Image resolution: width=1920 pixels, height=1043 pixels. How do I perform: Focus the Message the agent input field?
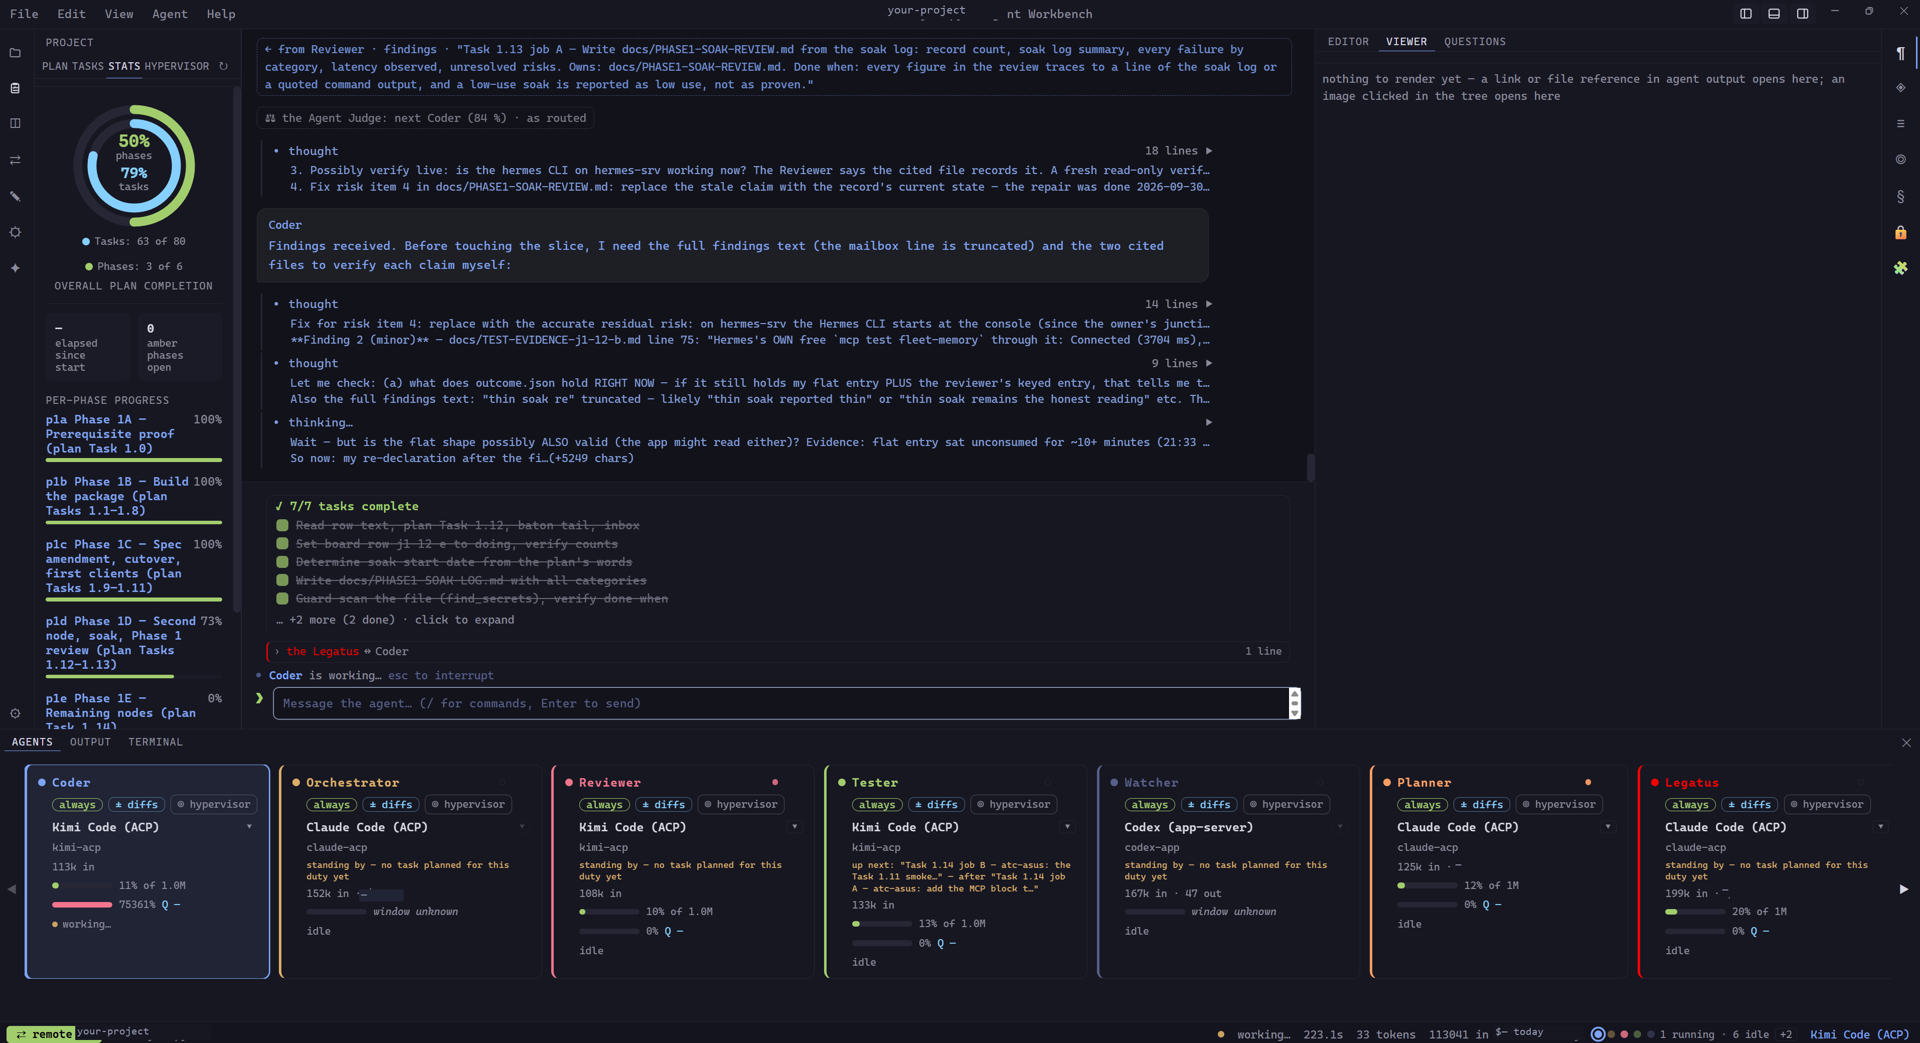780,704
